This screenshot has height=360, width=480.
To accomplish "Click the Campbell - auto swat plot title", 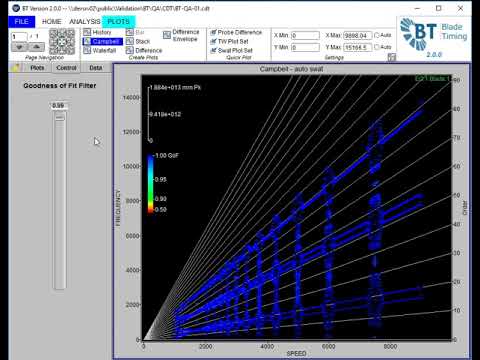I will [x=291, y=69].
